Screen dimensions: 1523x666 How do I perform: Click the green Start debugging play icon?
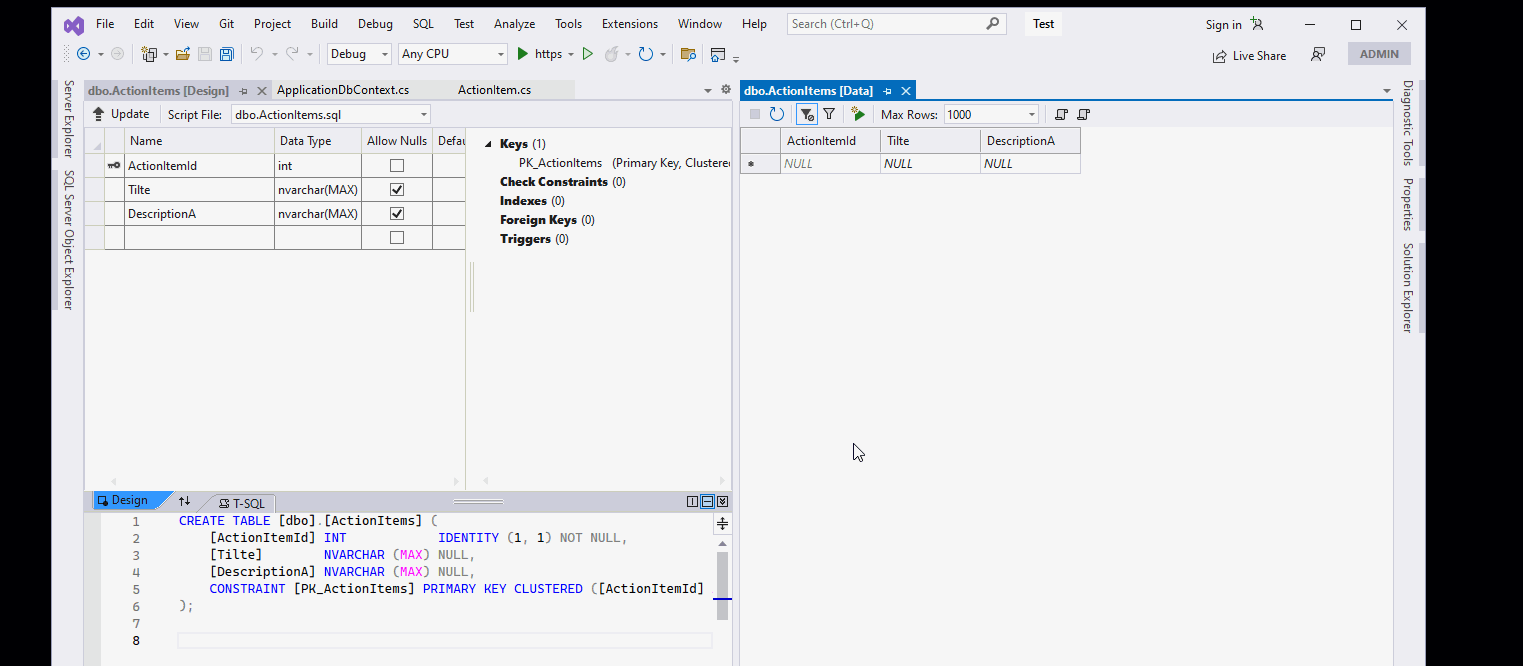pyautogui.click(x=522, y=54)
